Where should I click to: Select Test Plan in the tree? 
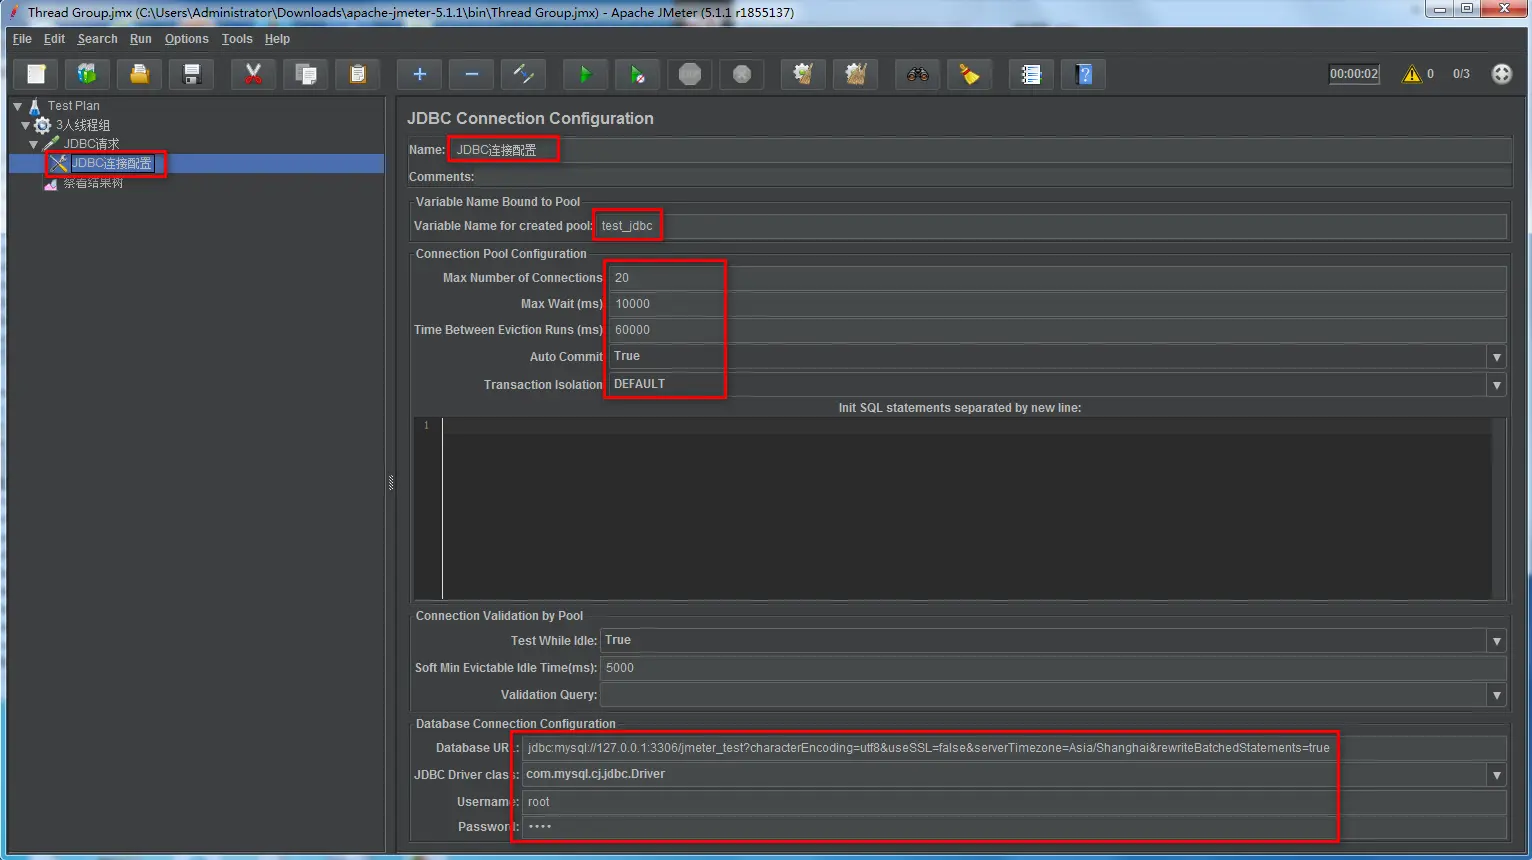73,106
